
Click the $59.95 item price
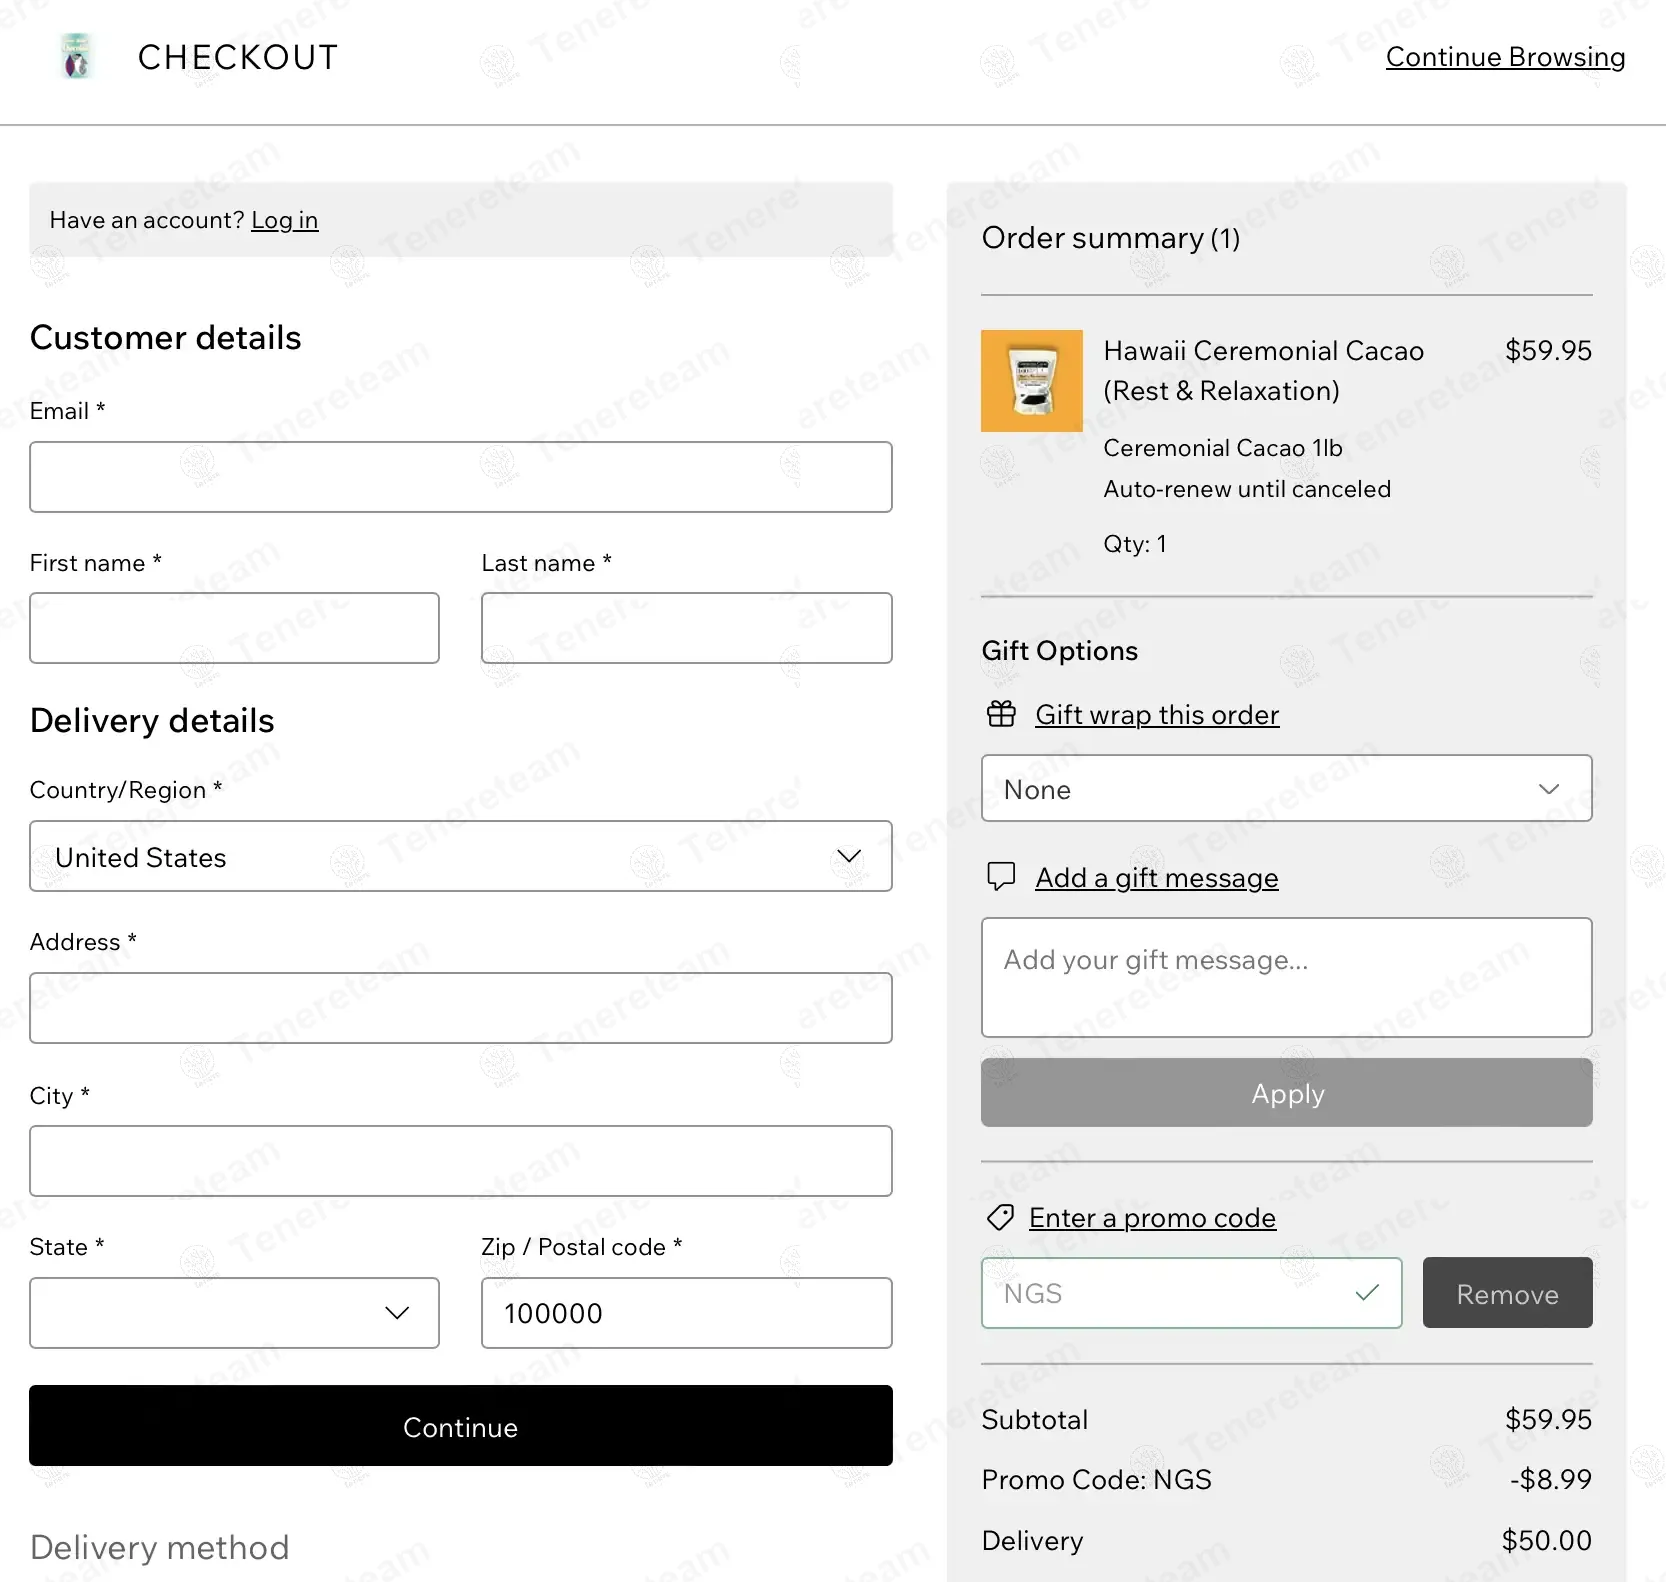[1548, 351]
